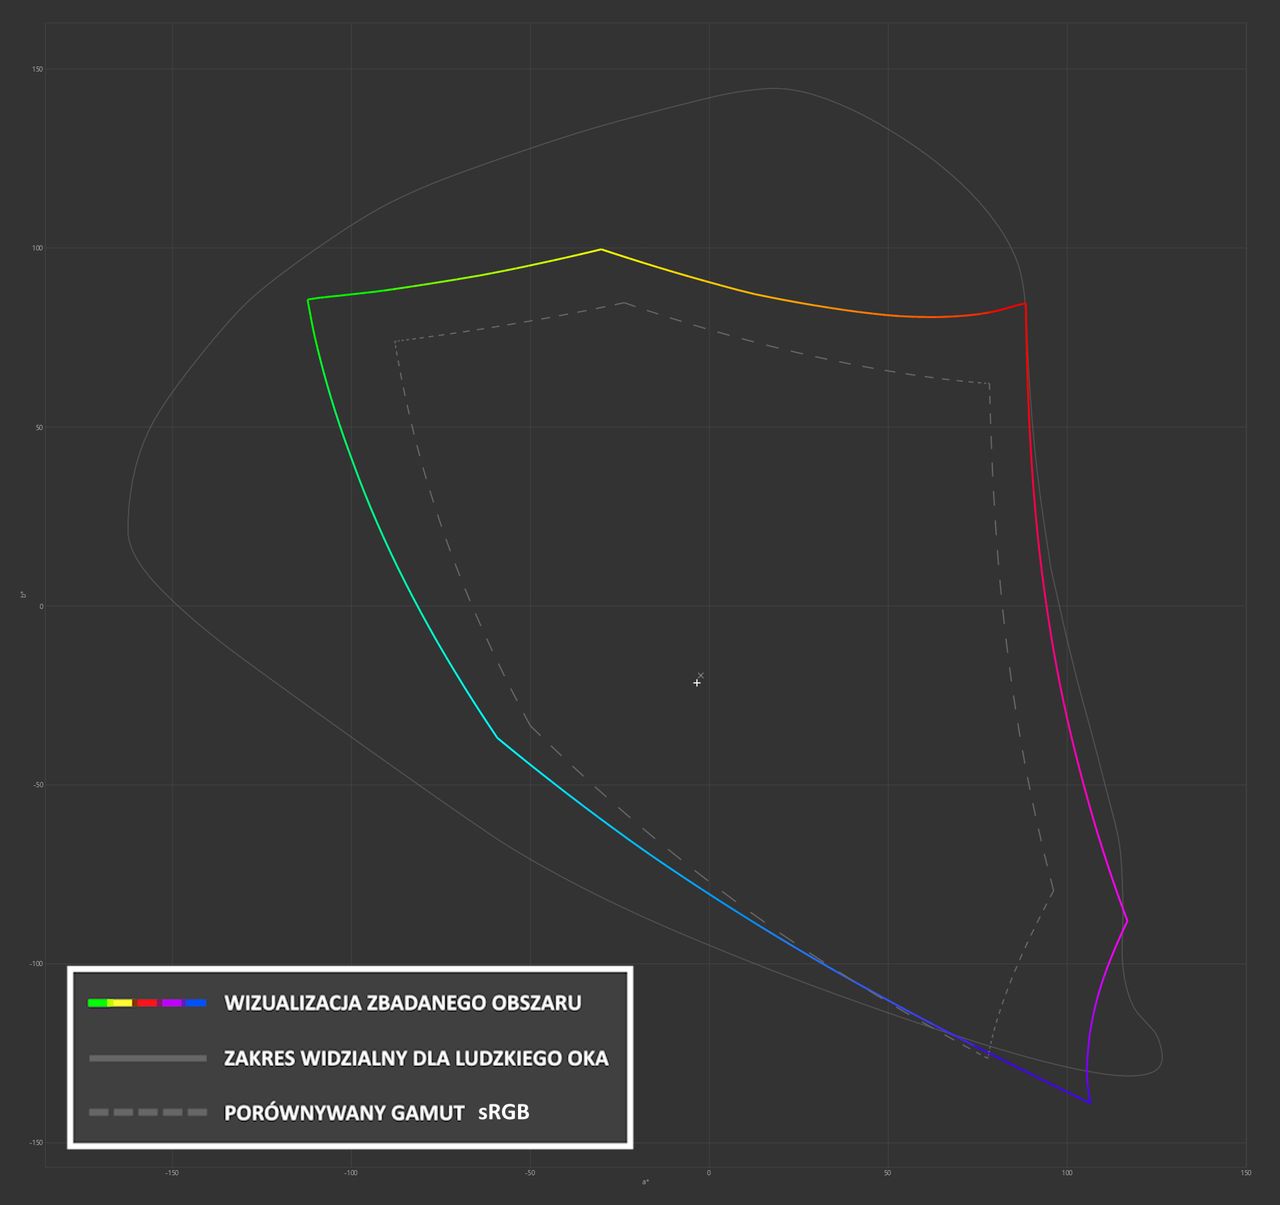Click the 150 tick label on vertical axis
This screenshot has height=1205, width=1280.
pos(37,69)
